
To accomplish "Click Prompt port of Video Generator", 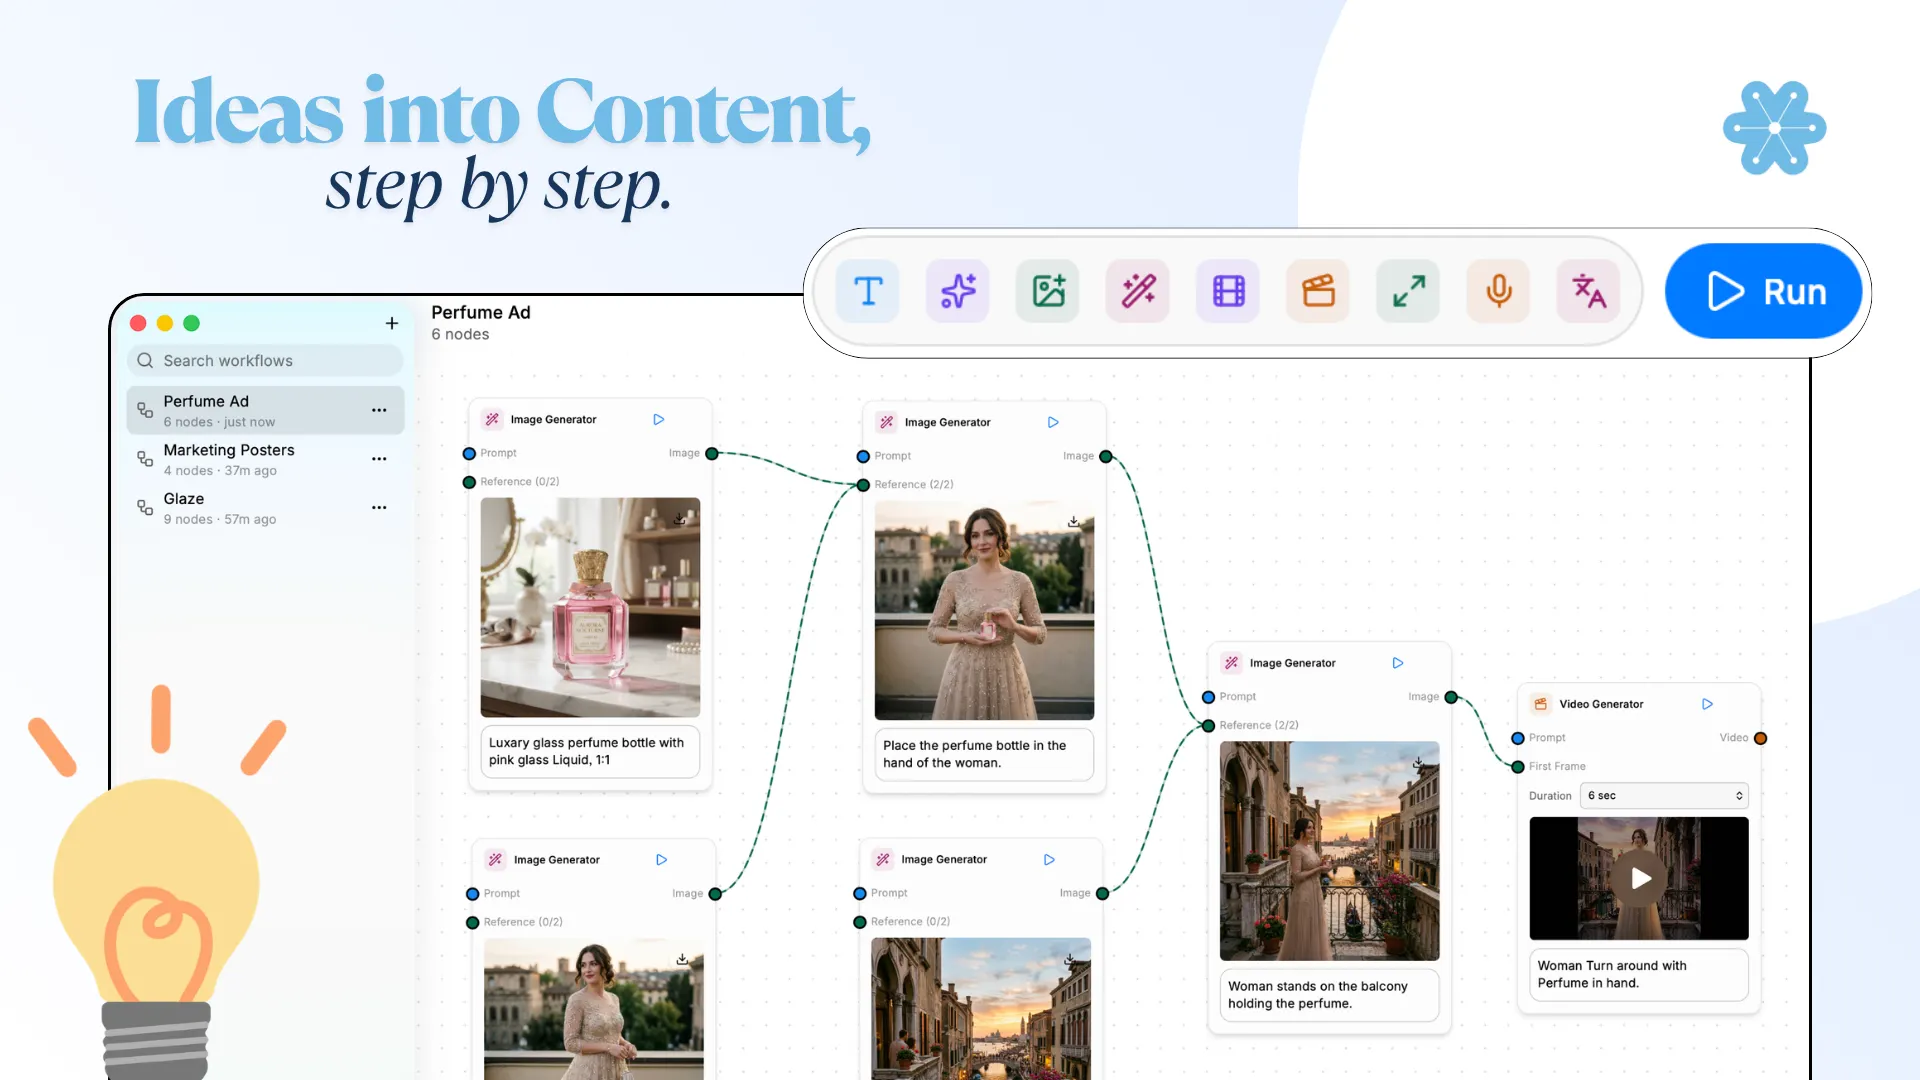I will [1518, 739].
